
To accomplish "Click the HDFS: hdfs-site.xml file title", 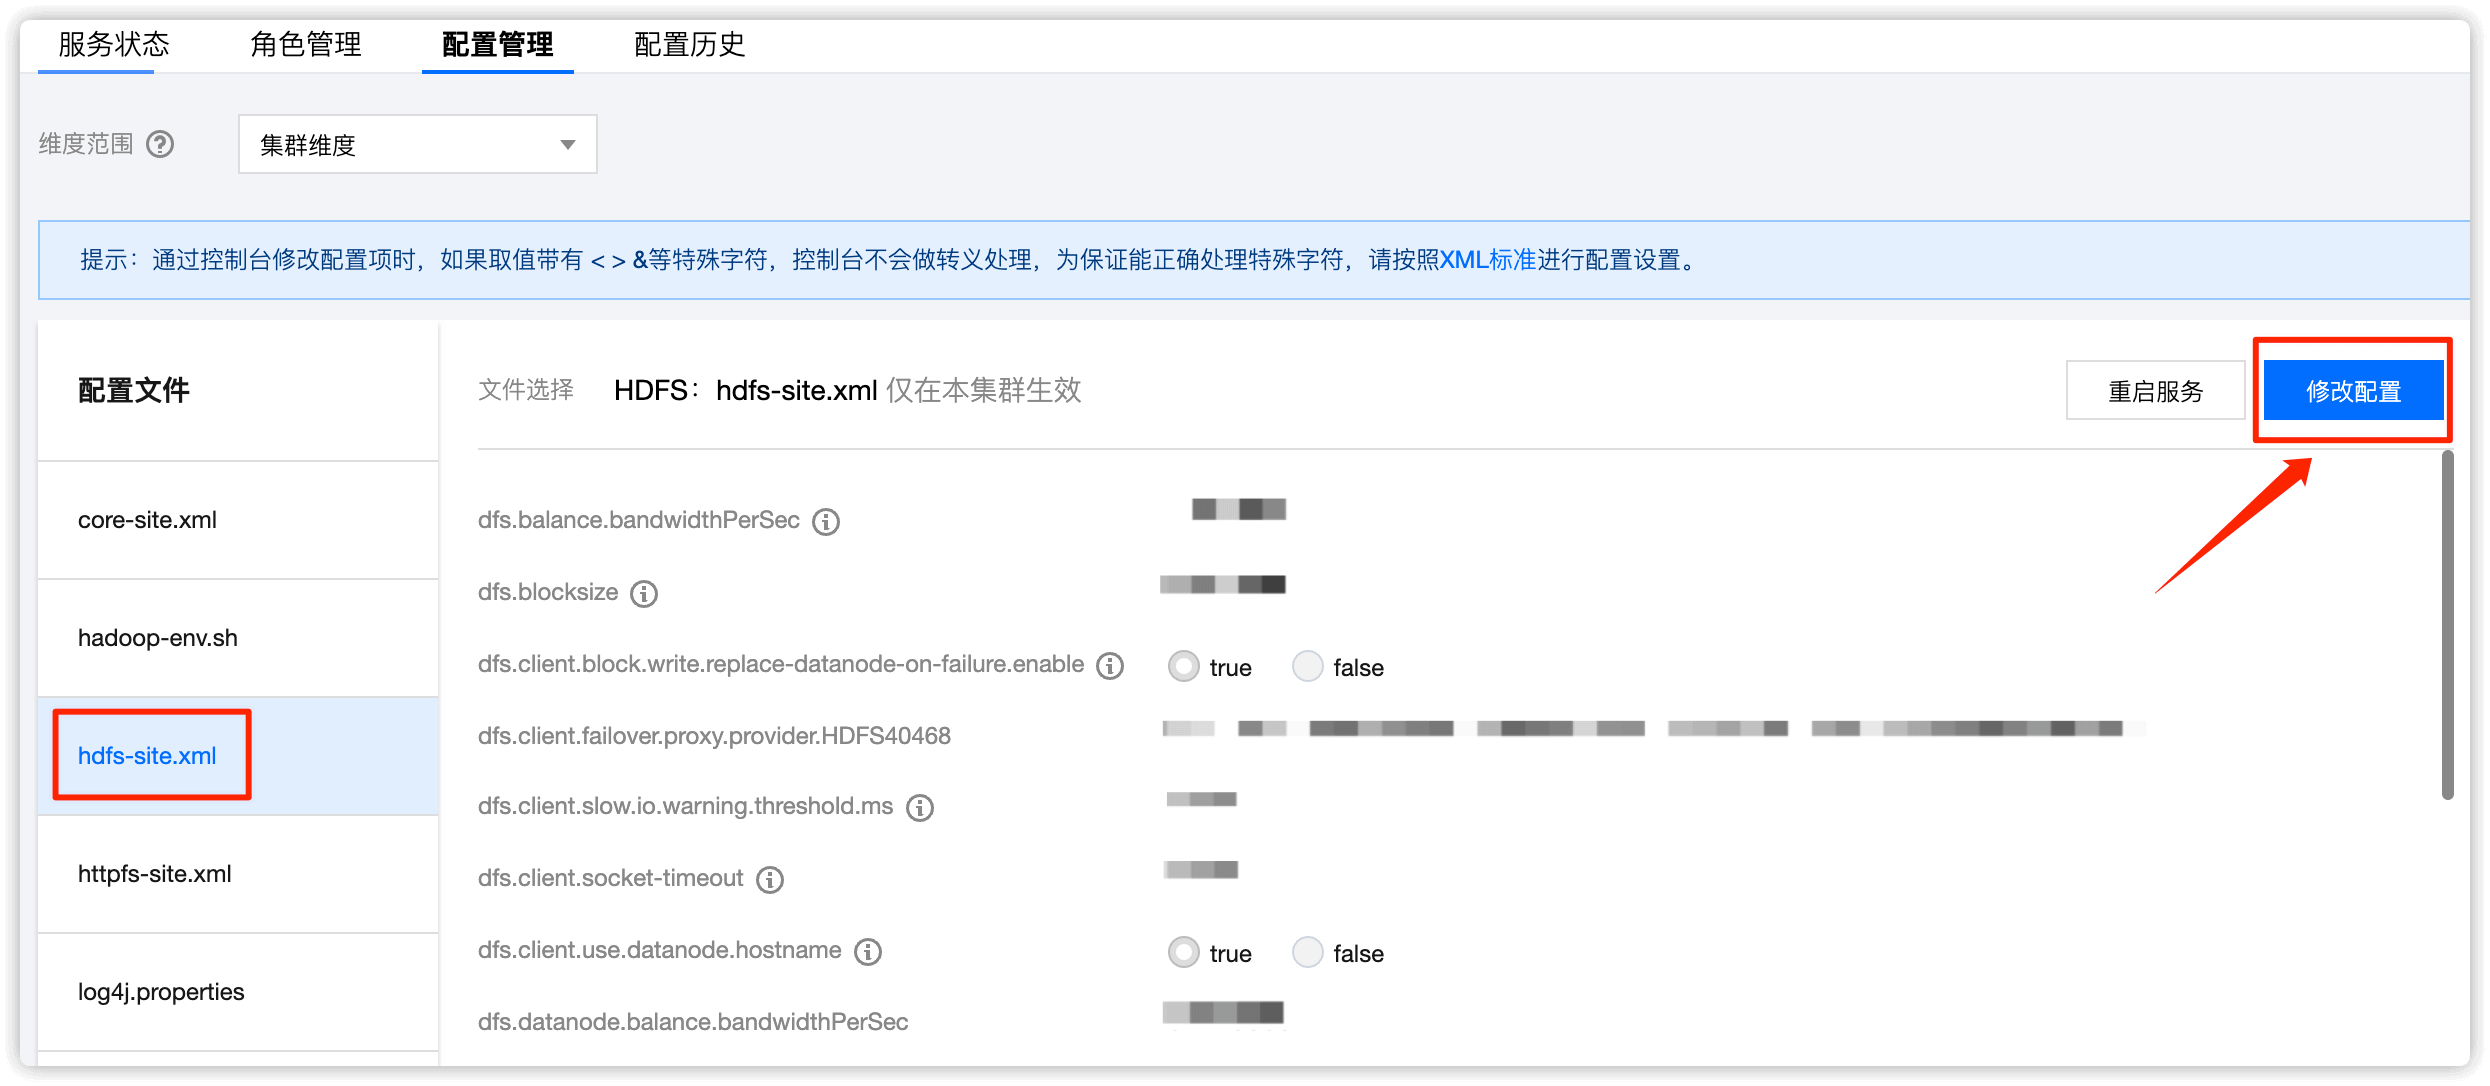I will click(746, 390).
